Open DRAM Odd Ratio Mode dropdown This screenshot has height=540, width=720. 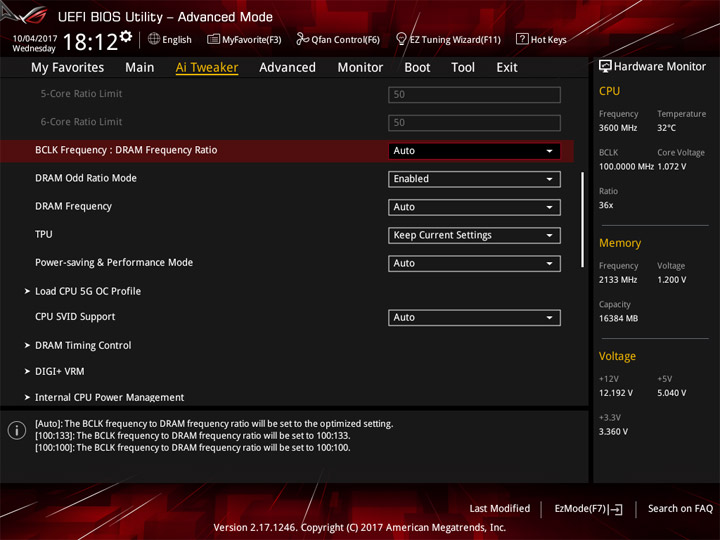[x=474, y=179]
